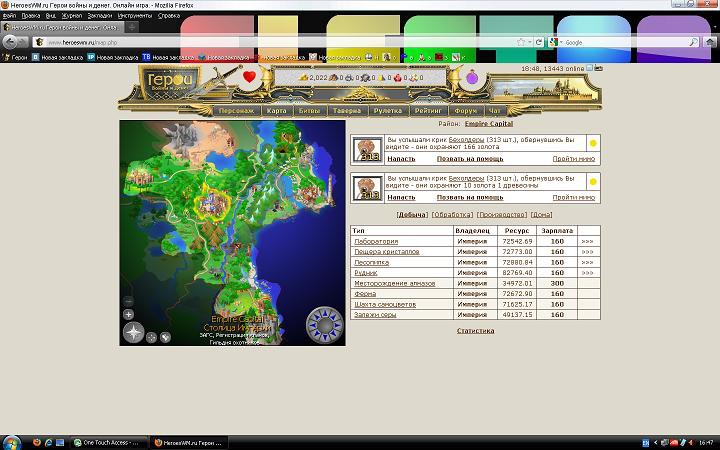Click the map navigation compass wheel
720x450 pixels.
click(324, 323)
